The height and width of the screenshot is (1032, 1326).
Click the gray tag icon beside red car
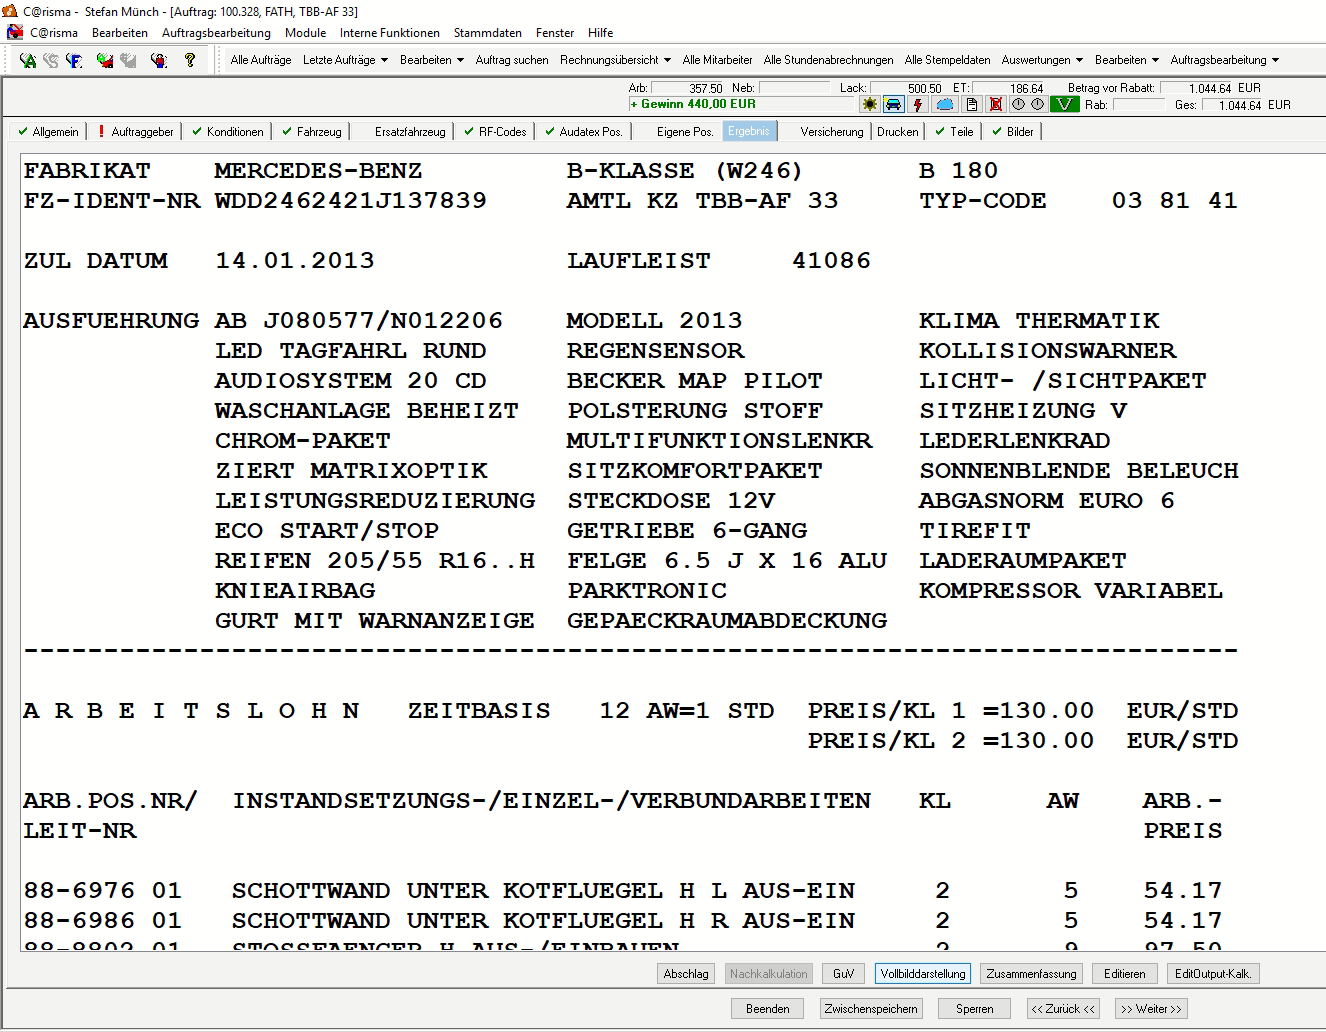[x=128, y=60]
